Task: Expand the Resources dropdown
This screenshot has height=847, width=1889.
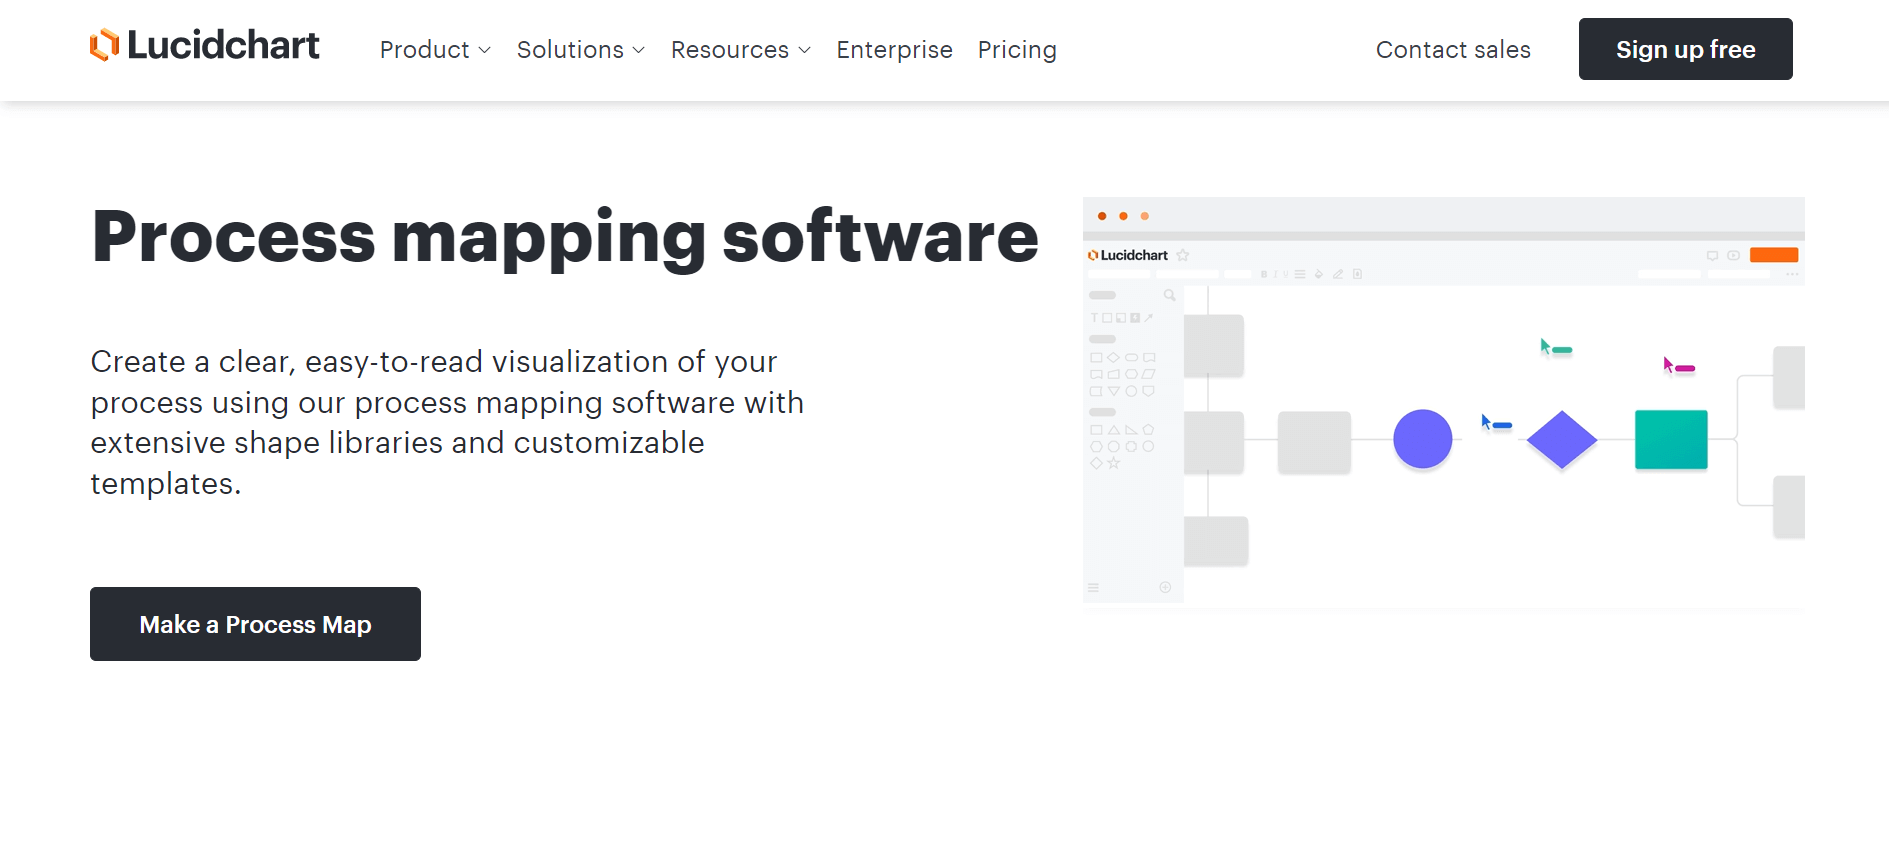Action: click(x=741, y=50)
